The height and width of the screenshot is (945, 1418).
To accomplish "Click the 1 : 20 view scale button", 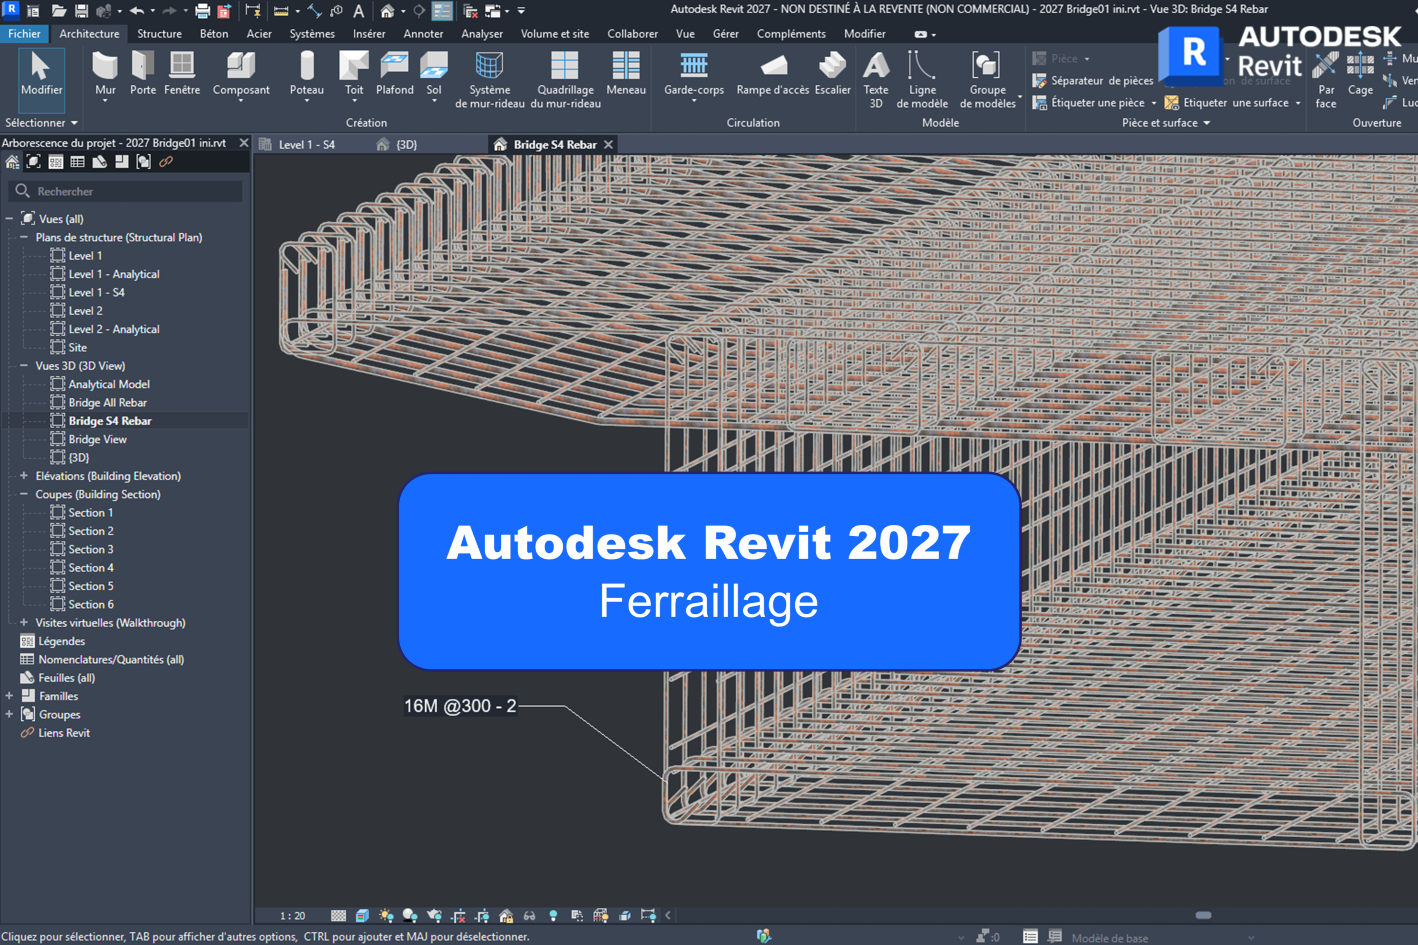I will 292,916.
